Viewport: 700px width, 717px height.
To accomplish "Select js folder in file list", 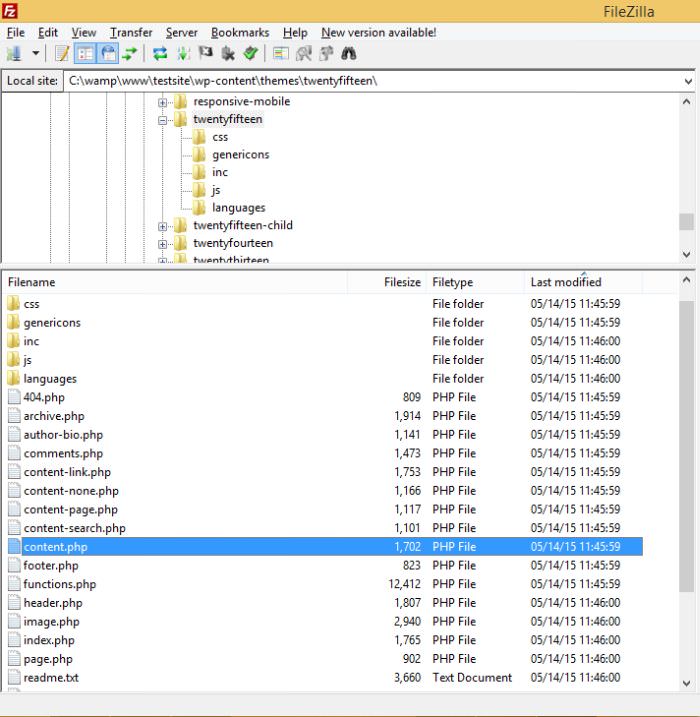I will pos(323,360).
